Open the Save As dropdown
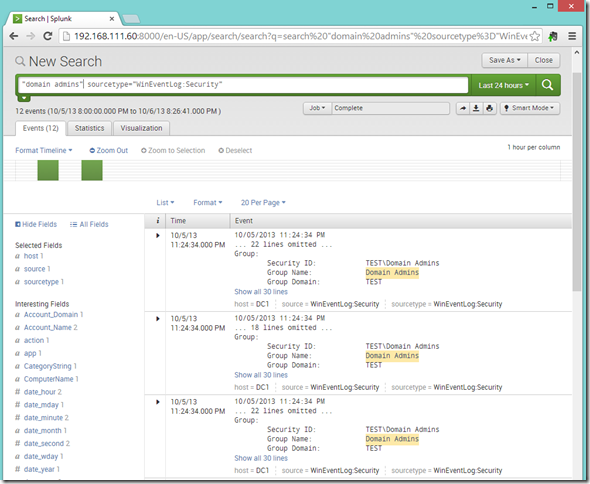 pos(505,60)
